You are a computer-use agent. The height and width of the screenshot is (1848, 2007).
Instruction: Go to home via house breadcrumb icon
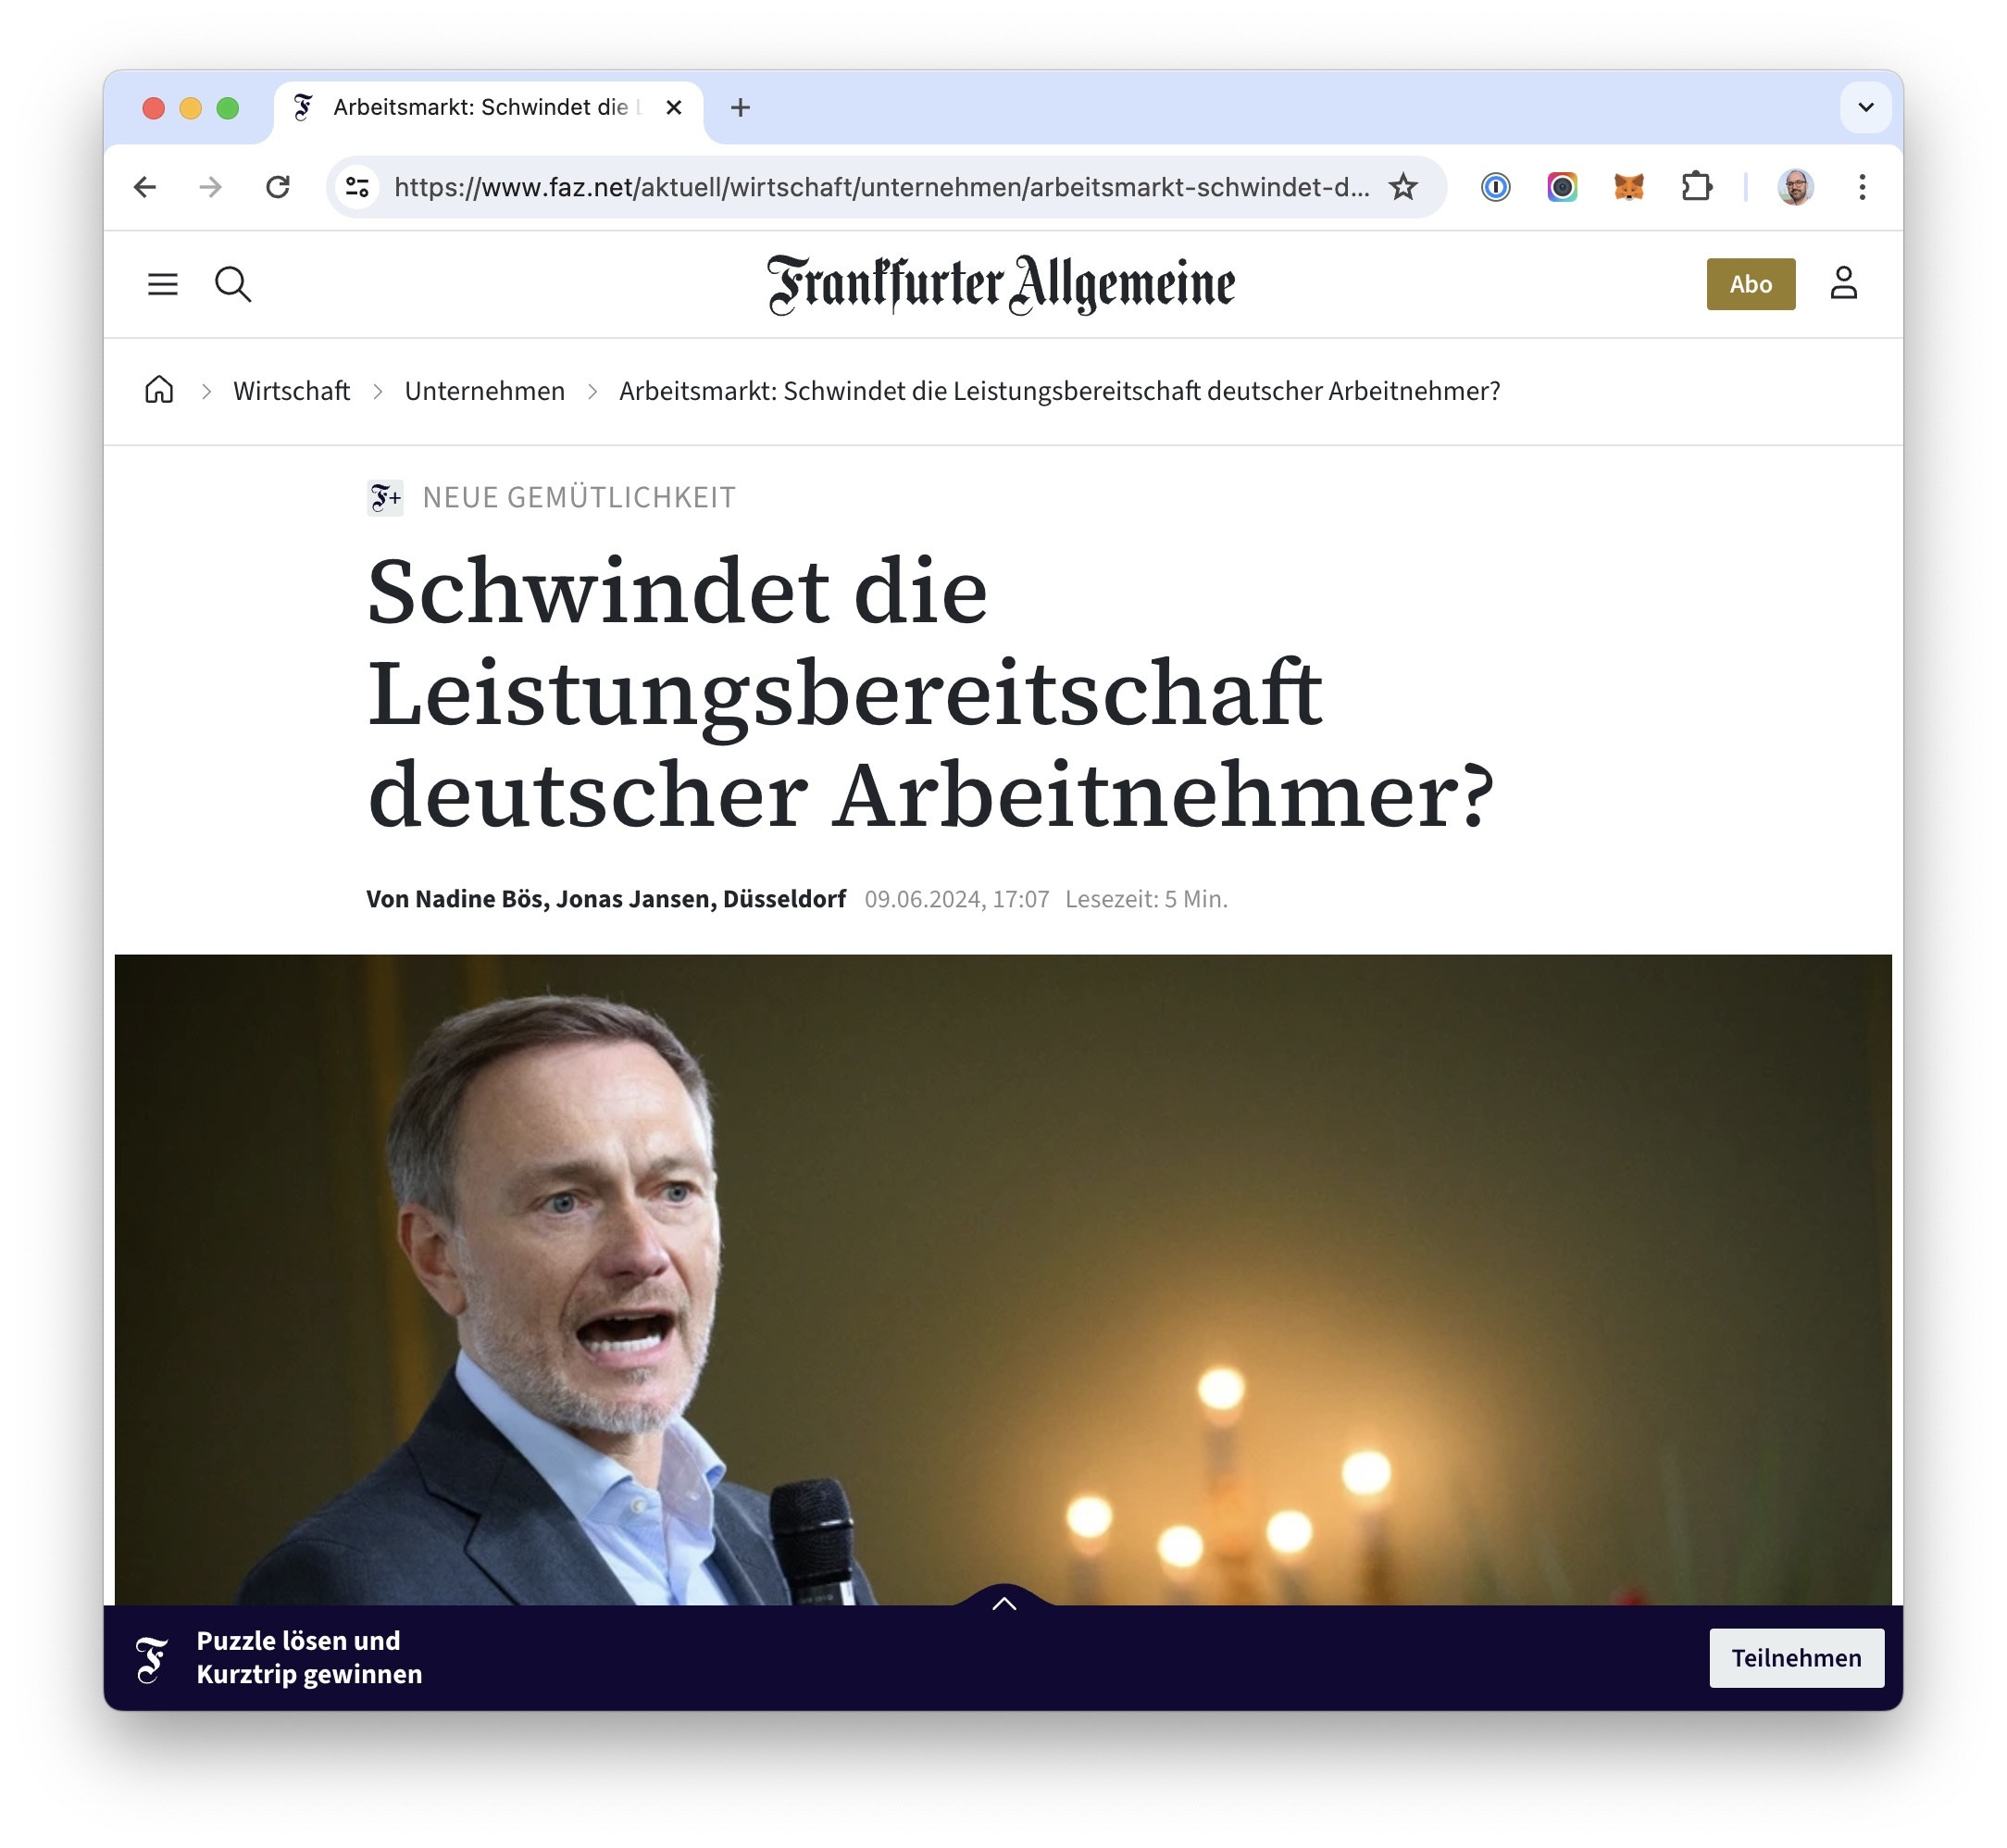159,390
